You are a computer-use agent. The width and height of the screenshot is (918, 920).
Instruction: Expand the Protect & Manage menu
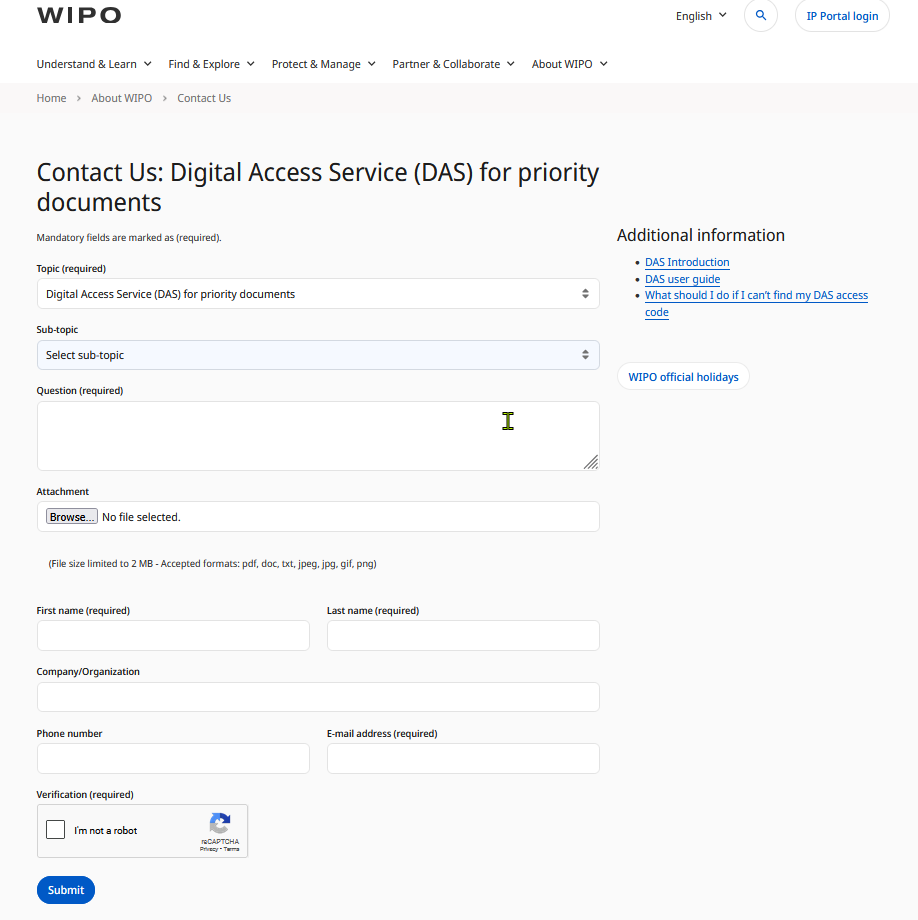point(323,64)
